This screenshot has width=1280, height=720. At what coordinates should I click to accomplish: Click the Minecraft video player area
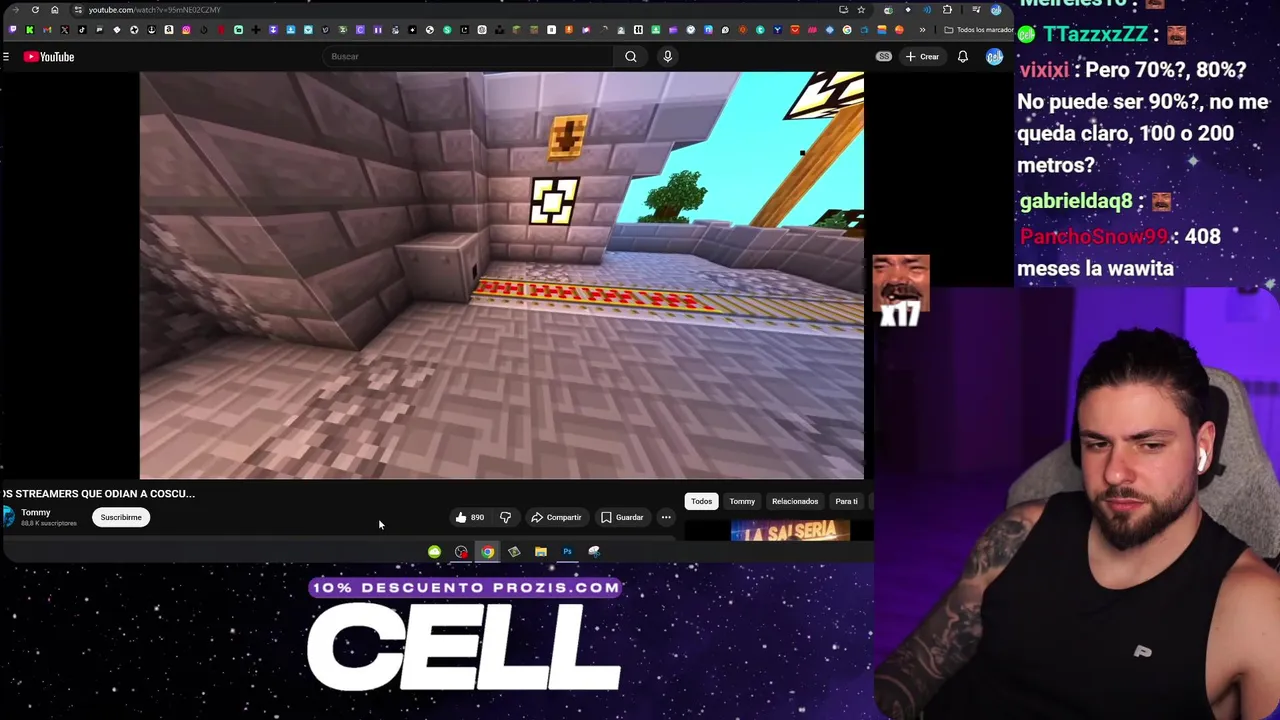point(502,275)
